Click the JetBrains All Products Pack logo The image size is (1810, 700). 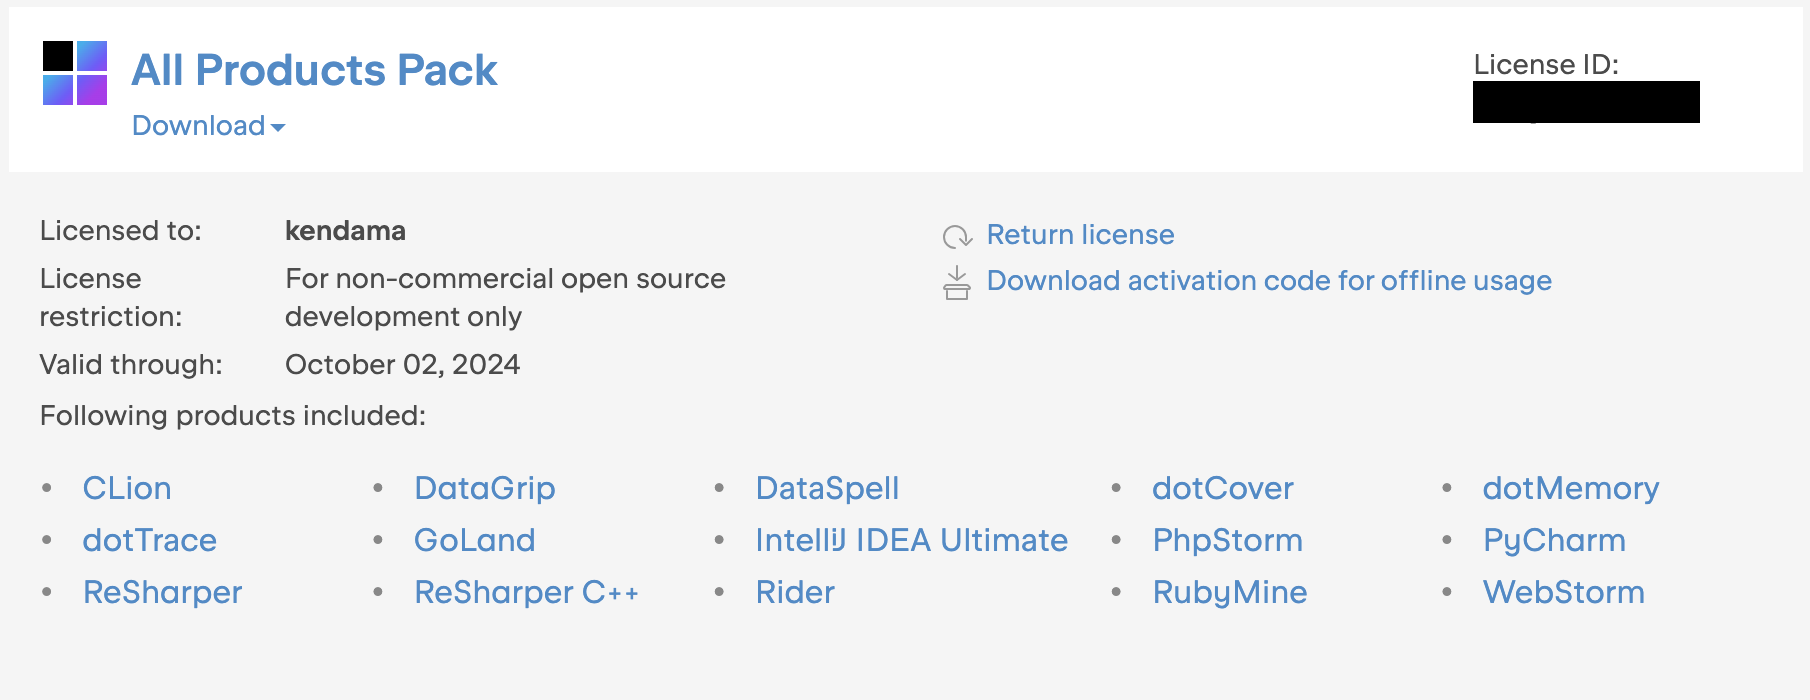pos(75,73)
